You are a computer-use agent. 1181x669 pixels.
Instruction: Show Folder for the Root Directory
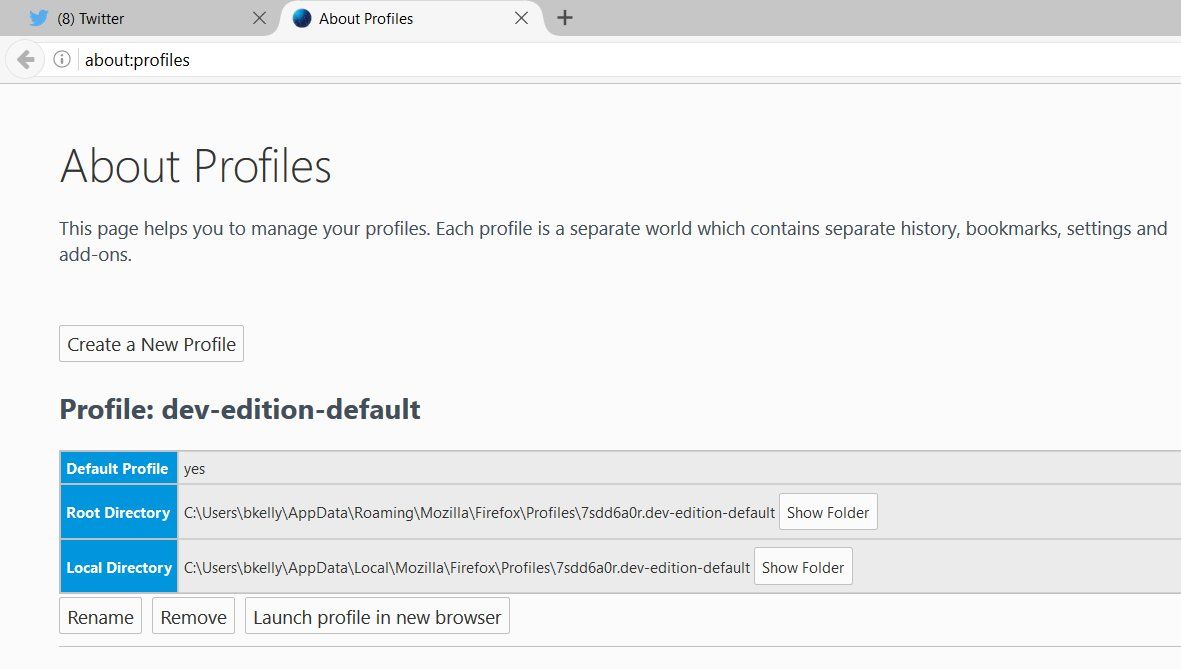click(x=828, y=512)
